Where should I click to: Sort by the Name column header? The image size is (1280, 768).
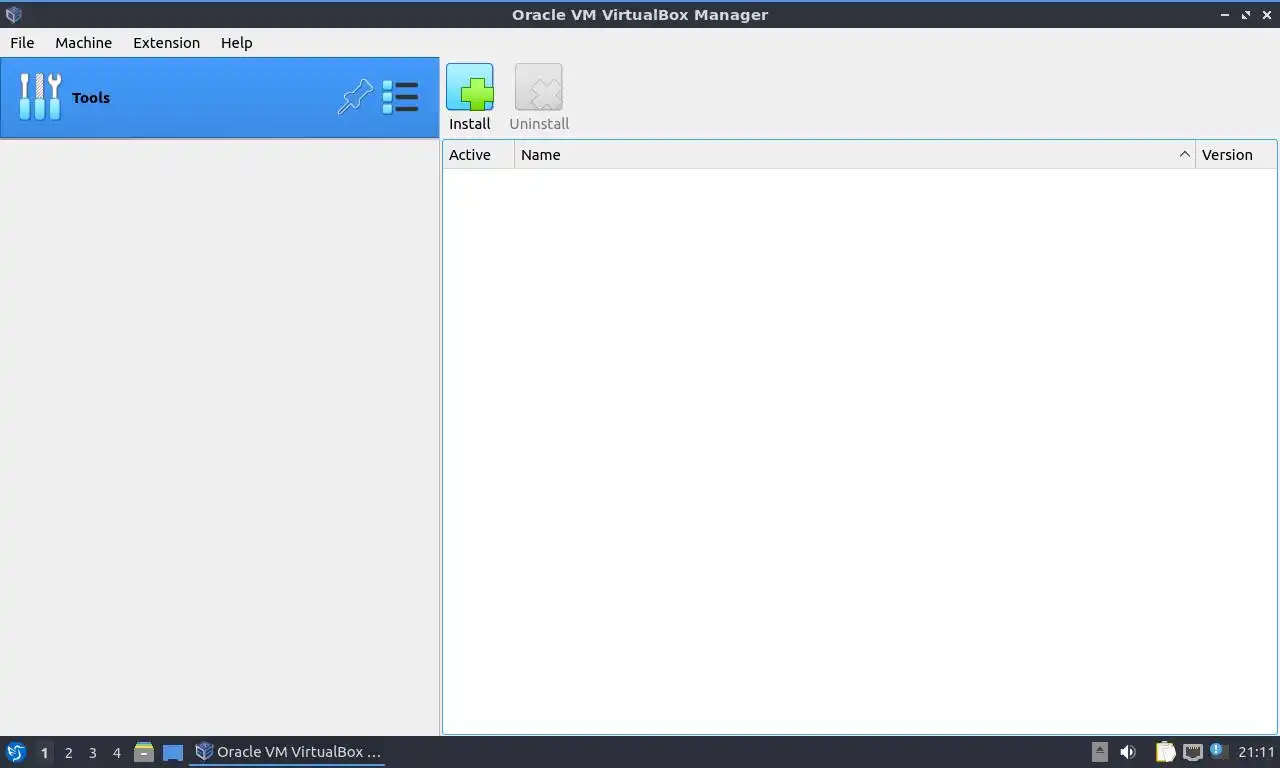pyautogui.click(x=855, y=155)
